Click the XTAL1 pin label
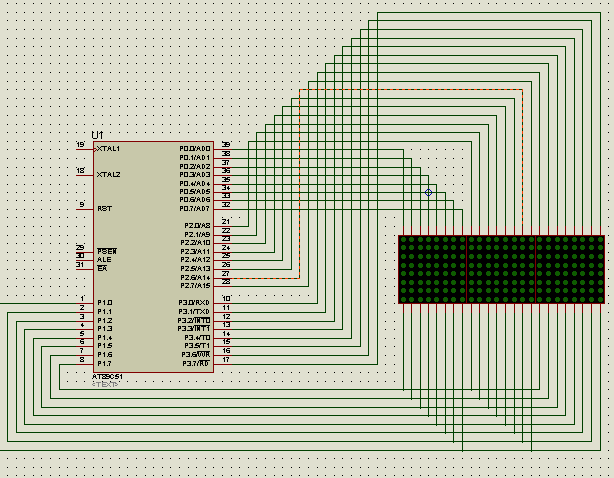 click(x=108, y=149)
